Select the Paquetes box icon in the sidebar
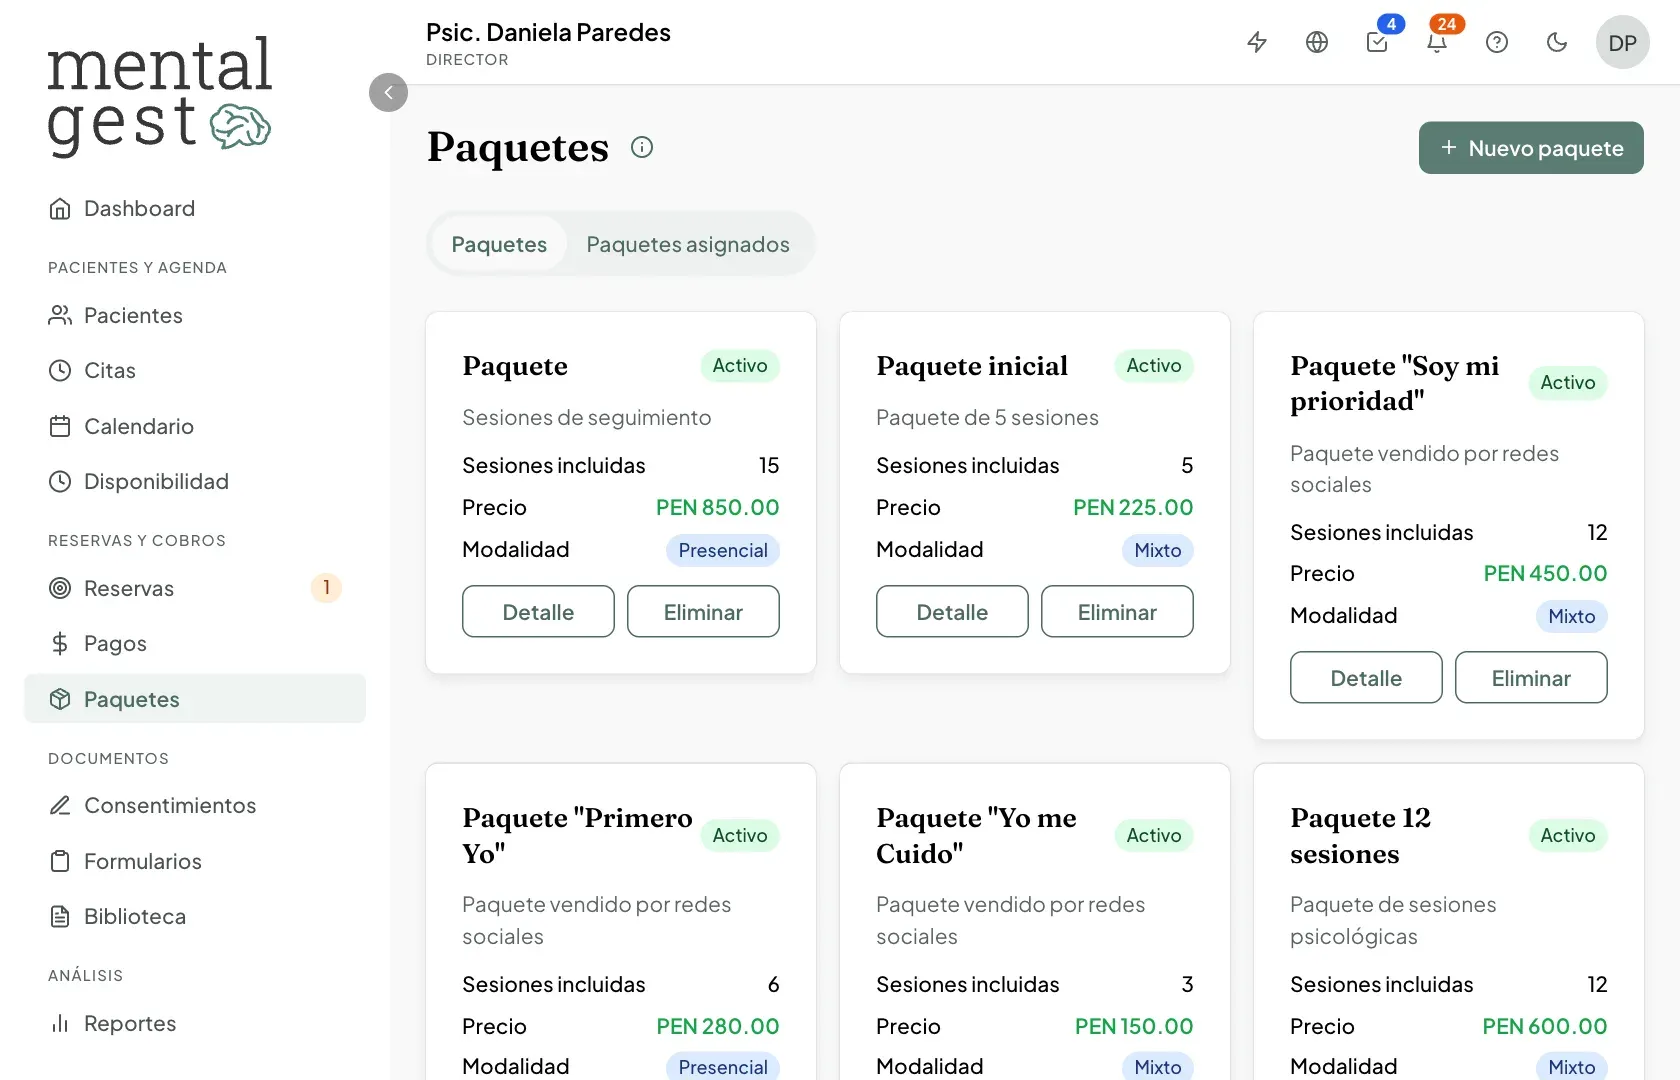The image size is (1680, 1080). click(x=60, y=699)
